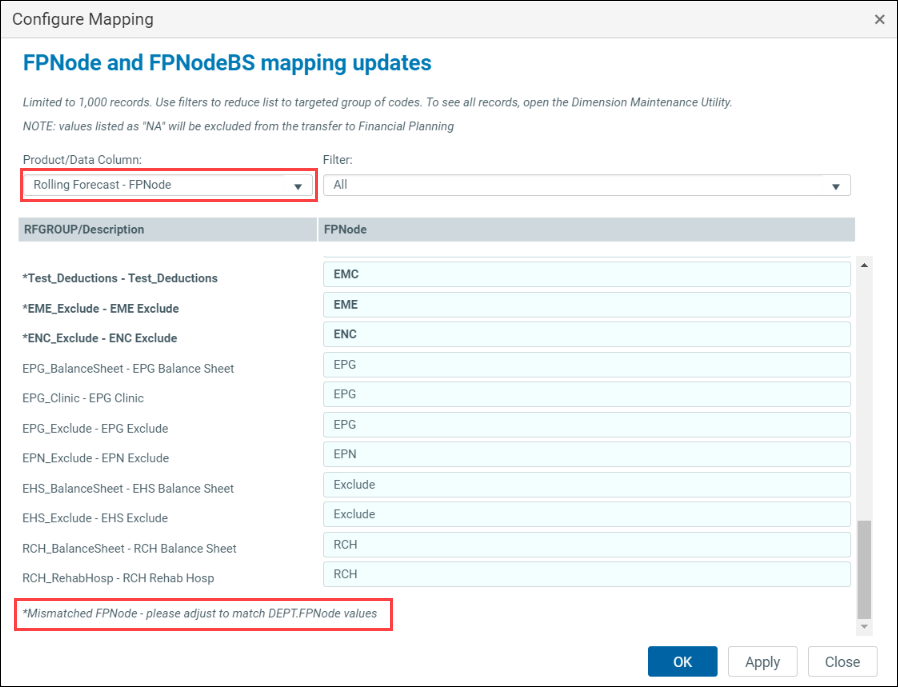Edit FPNode field for Test_Deductions row
898x687 pixels.
click(587, 275)
